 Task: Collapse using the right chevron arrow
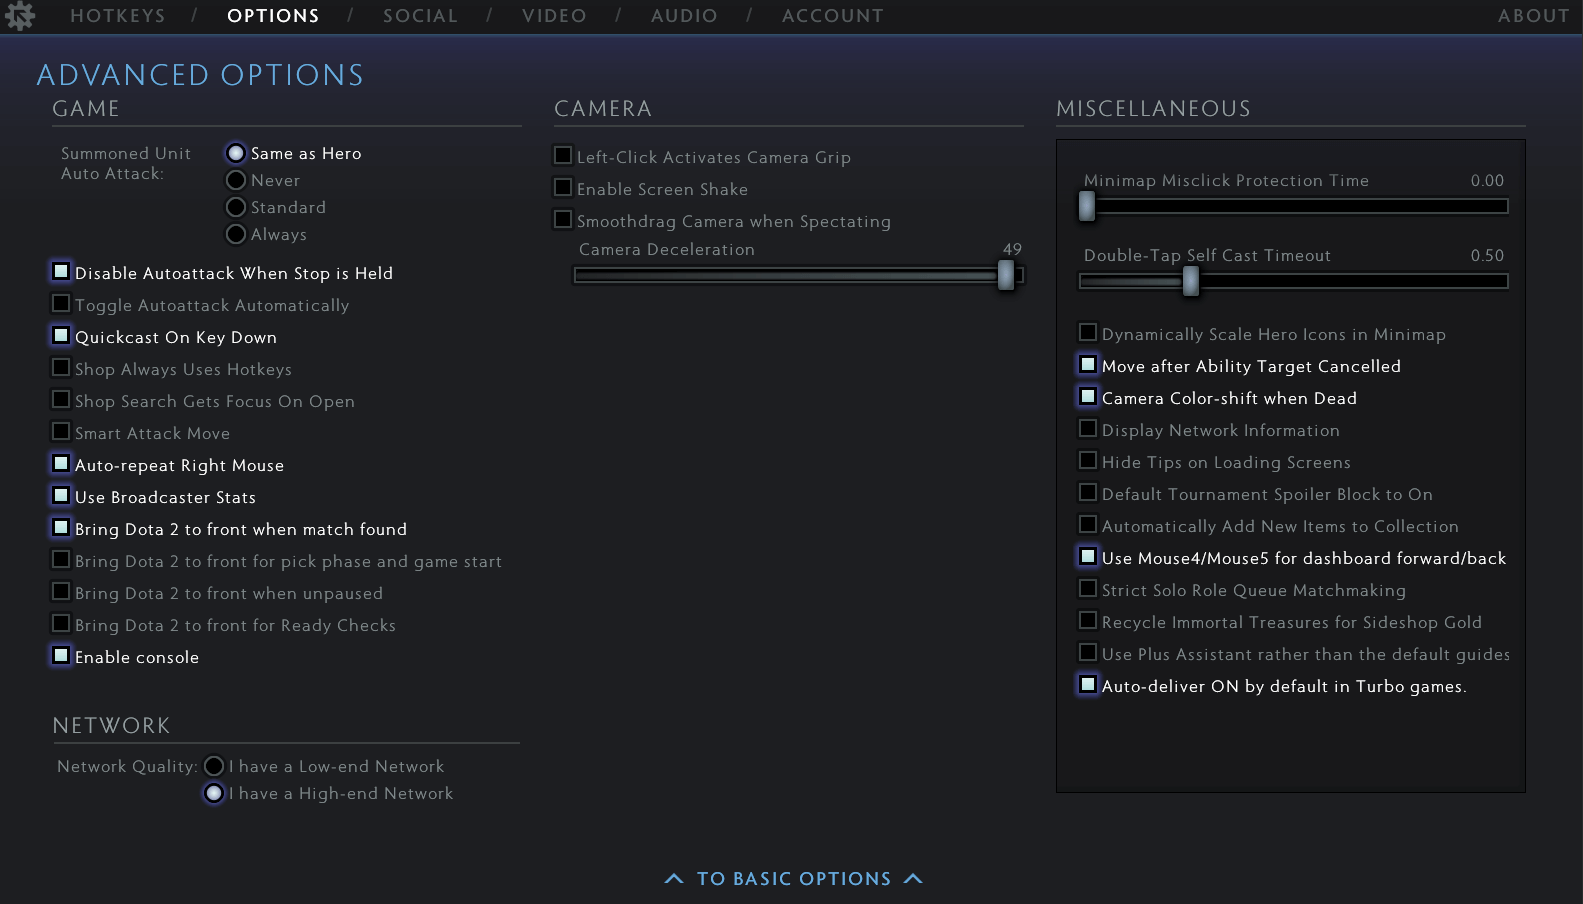pos(912,879)
